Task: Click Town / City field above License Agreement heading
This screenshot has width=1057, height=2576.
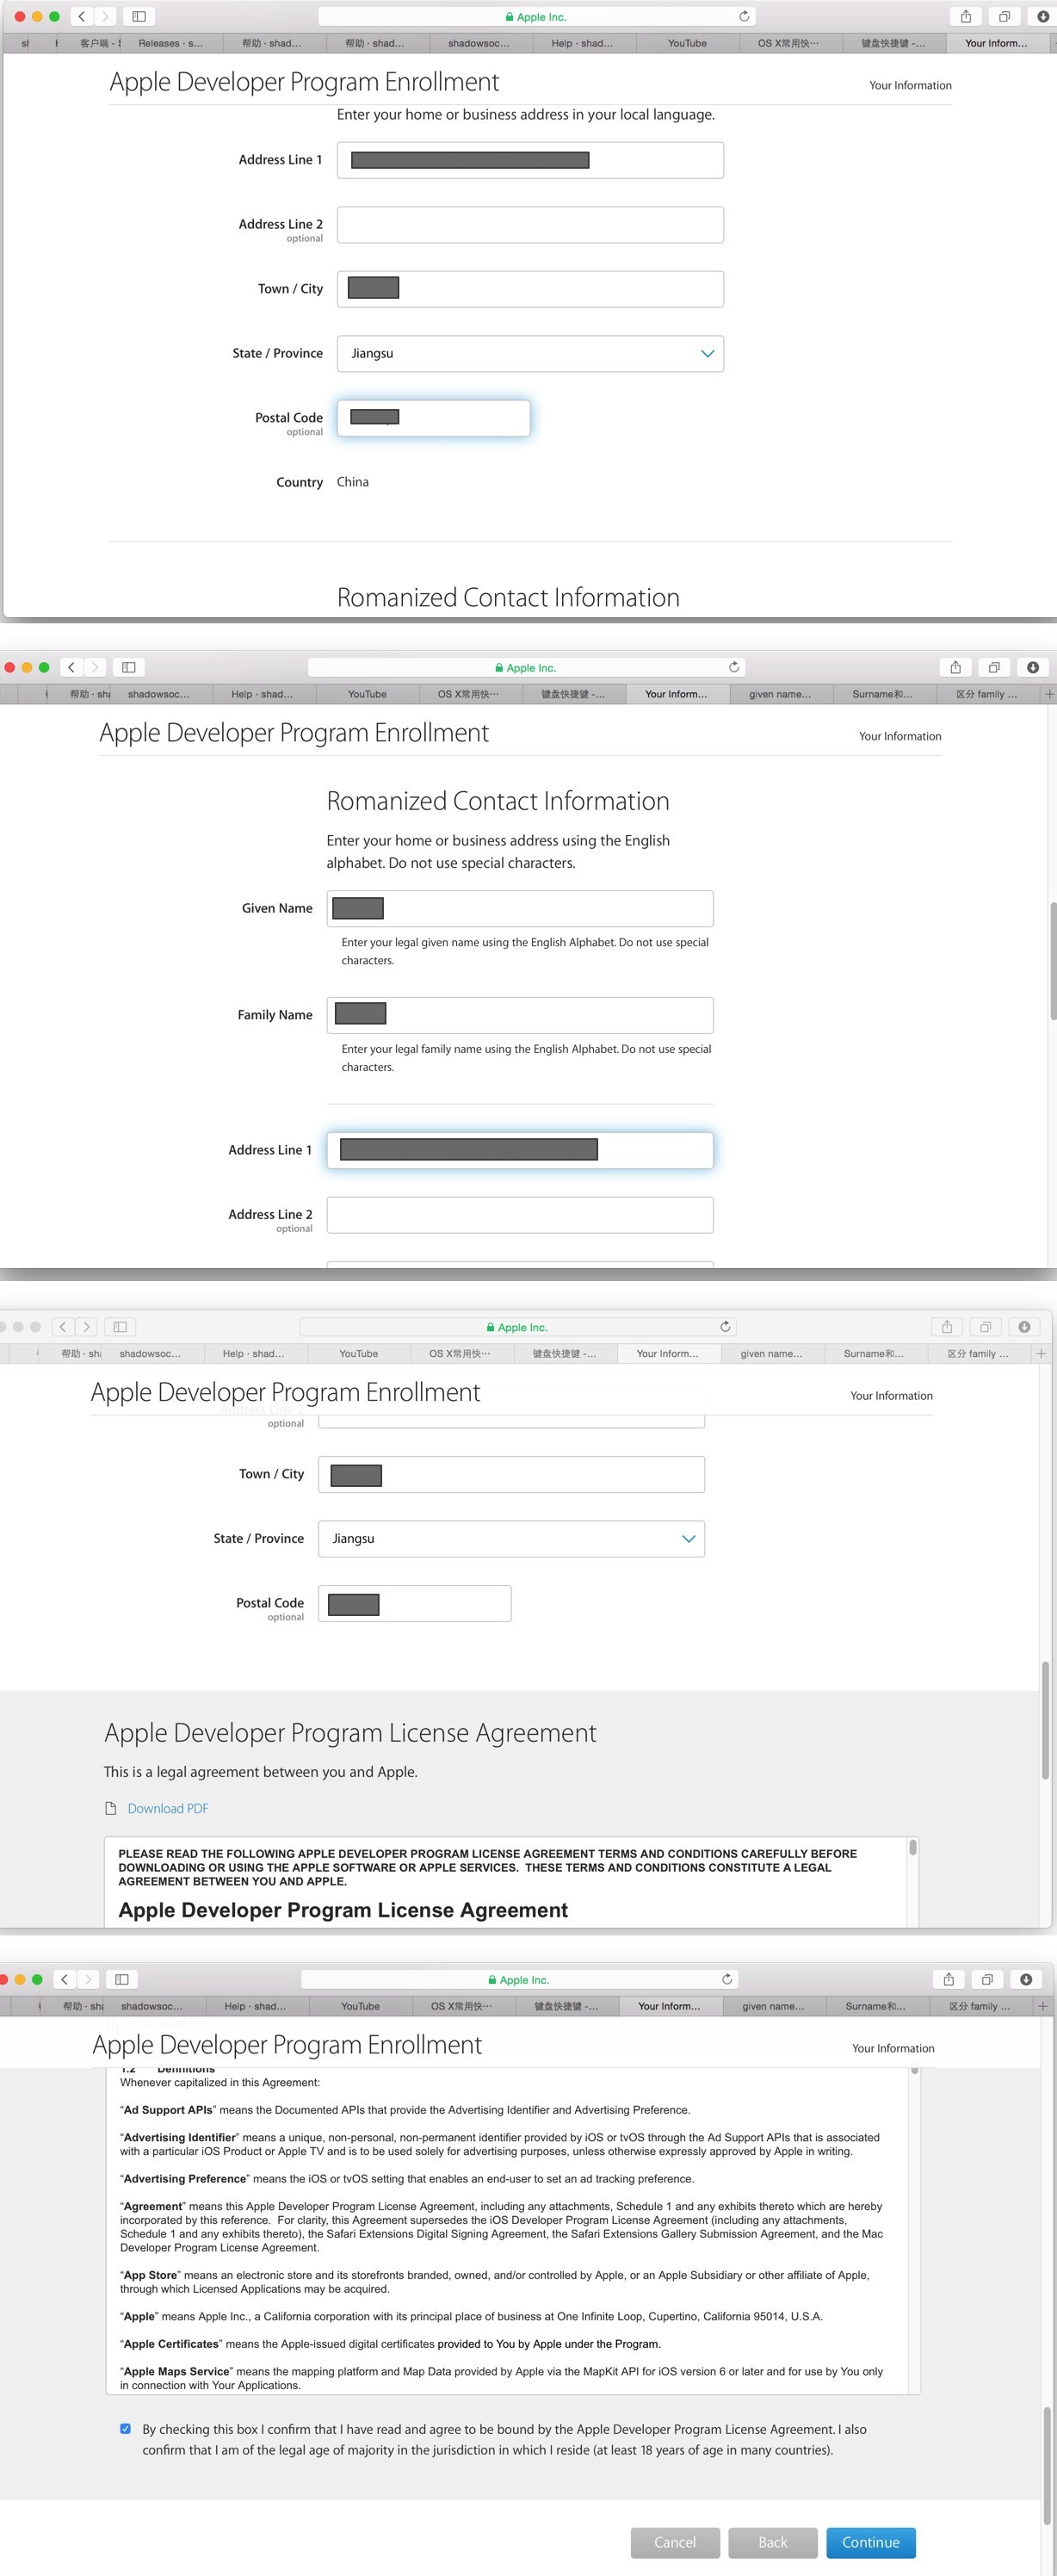Action: [x=511, y=1474]
